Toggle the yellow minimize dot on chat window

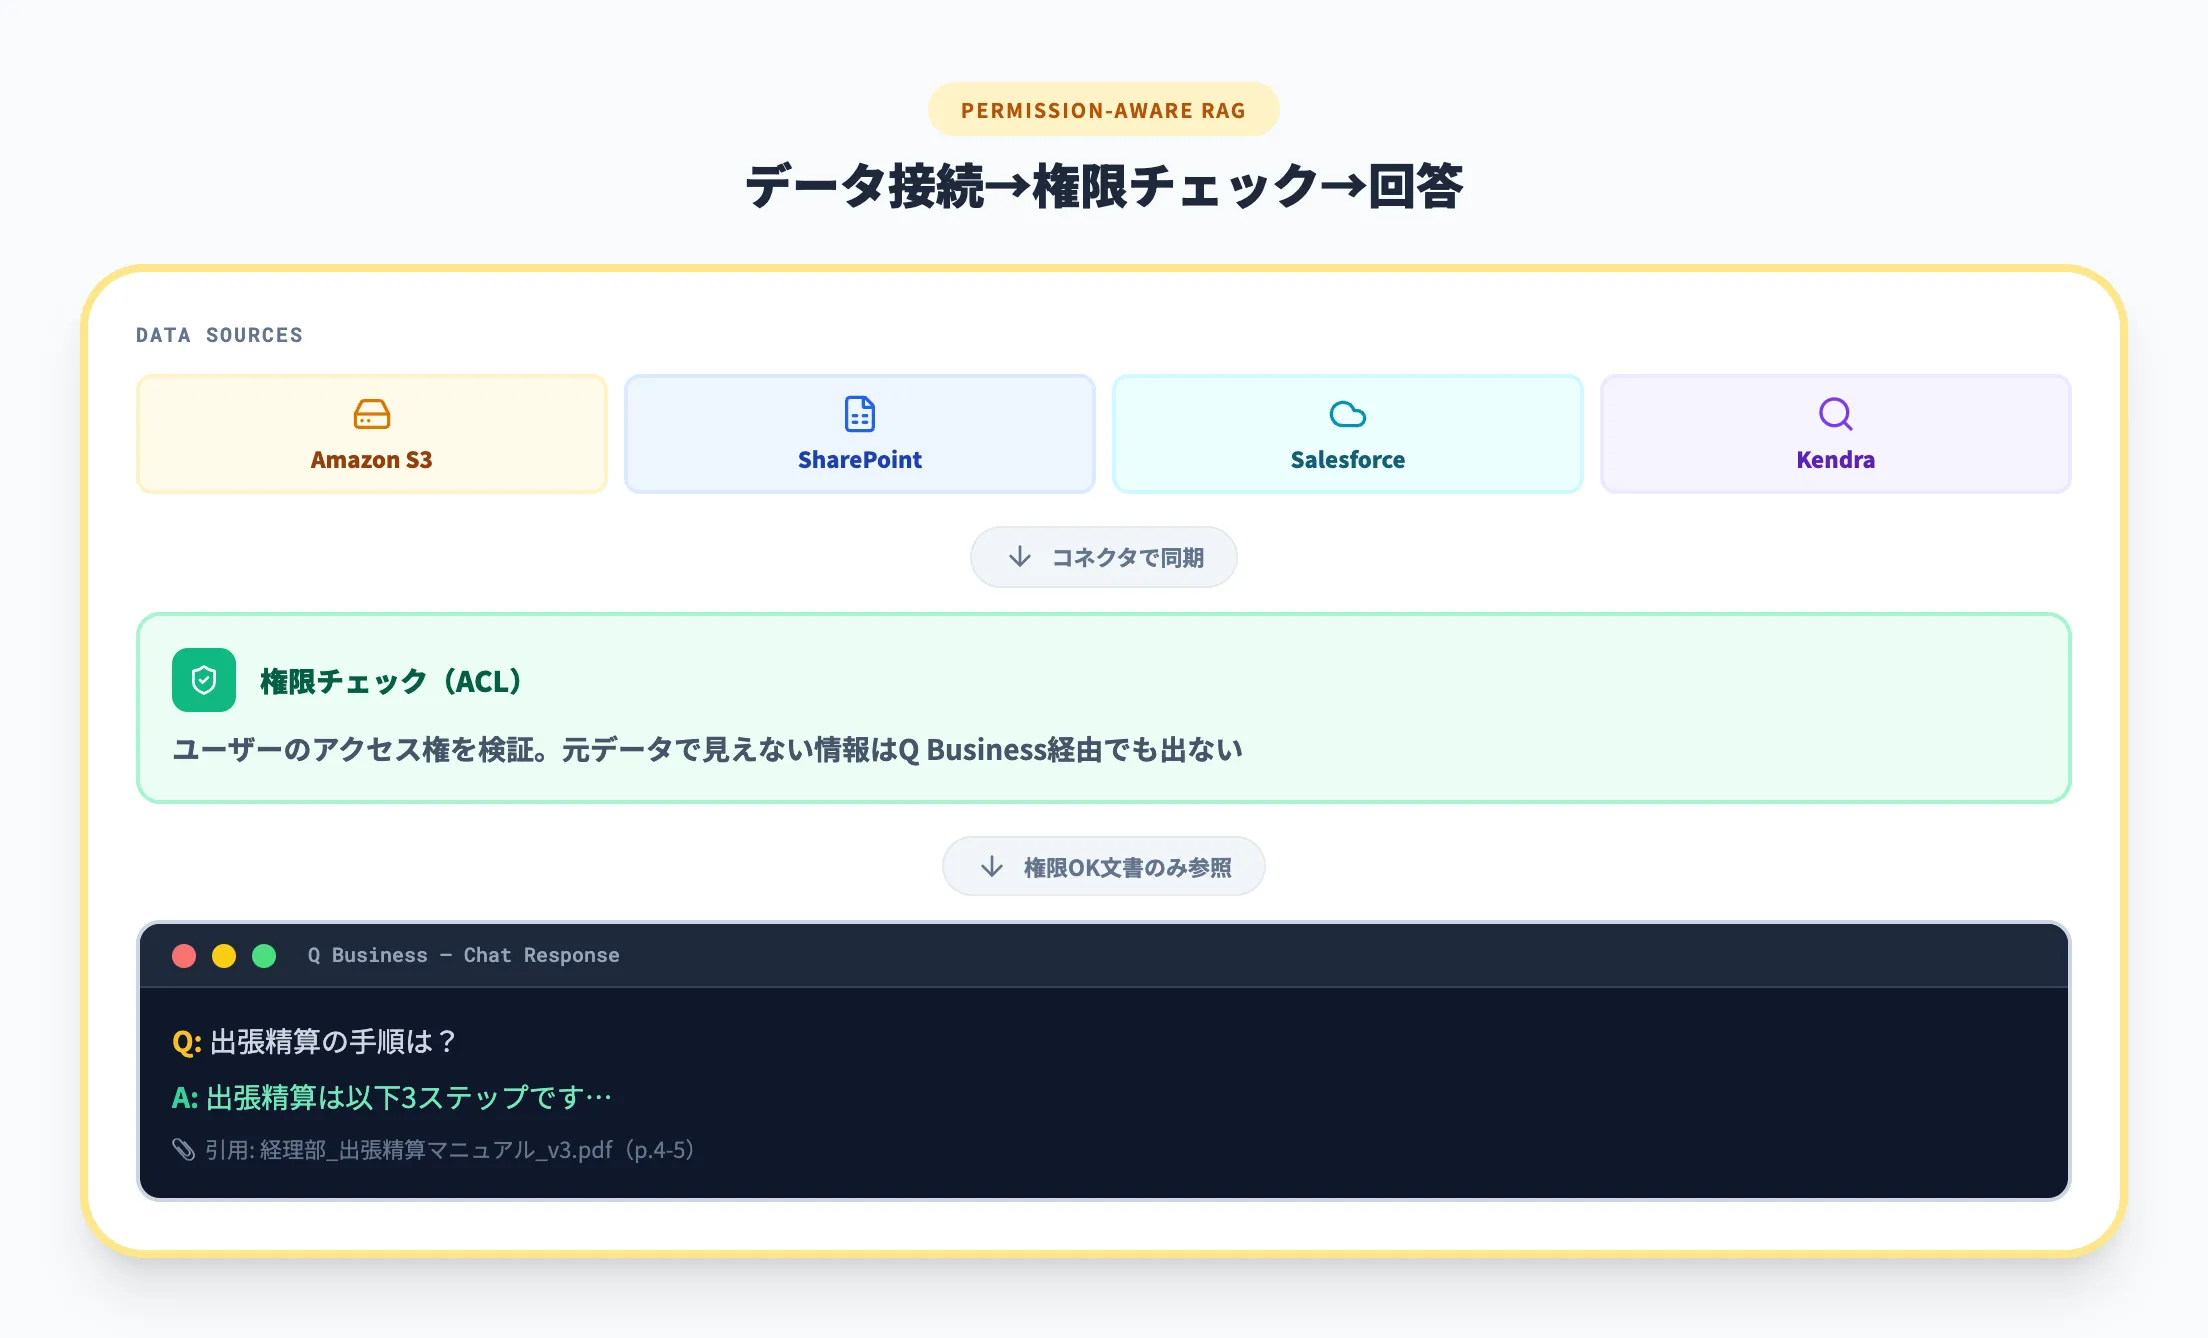[223, 955]
